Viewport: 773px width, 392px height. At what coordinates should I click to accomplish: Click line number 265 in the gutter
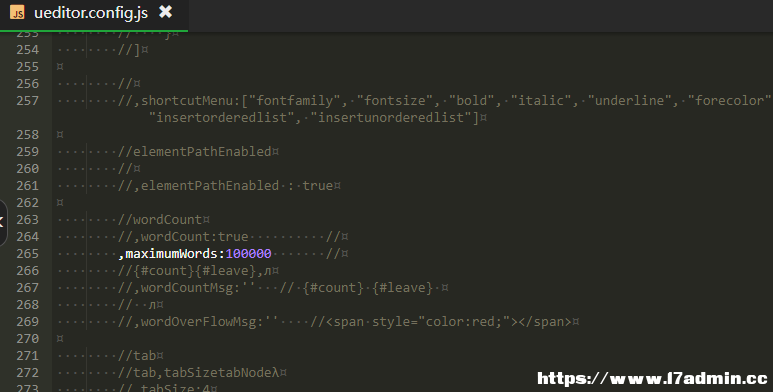28,253
